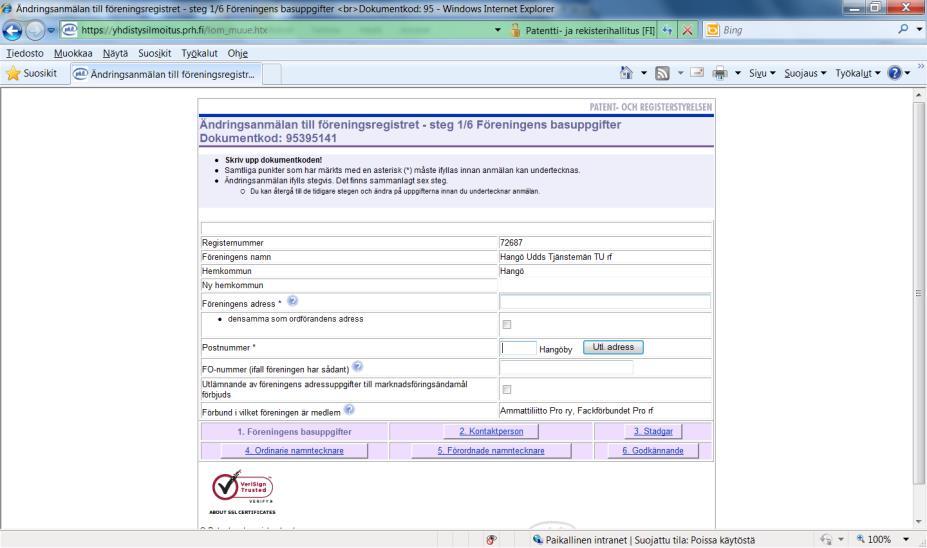Click help icon next to Förbund i vilket
Viewport: 927px width, 548px height.
[349, 410]
